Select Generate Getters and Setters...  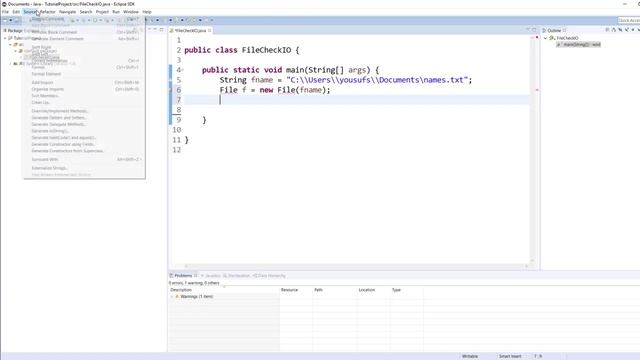pyautogui.click(x=84, y=118)
